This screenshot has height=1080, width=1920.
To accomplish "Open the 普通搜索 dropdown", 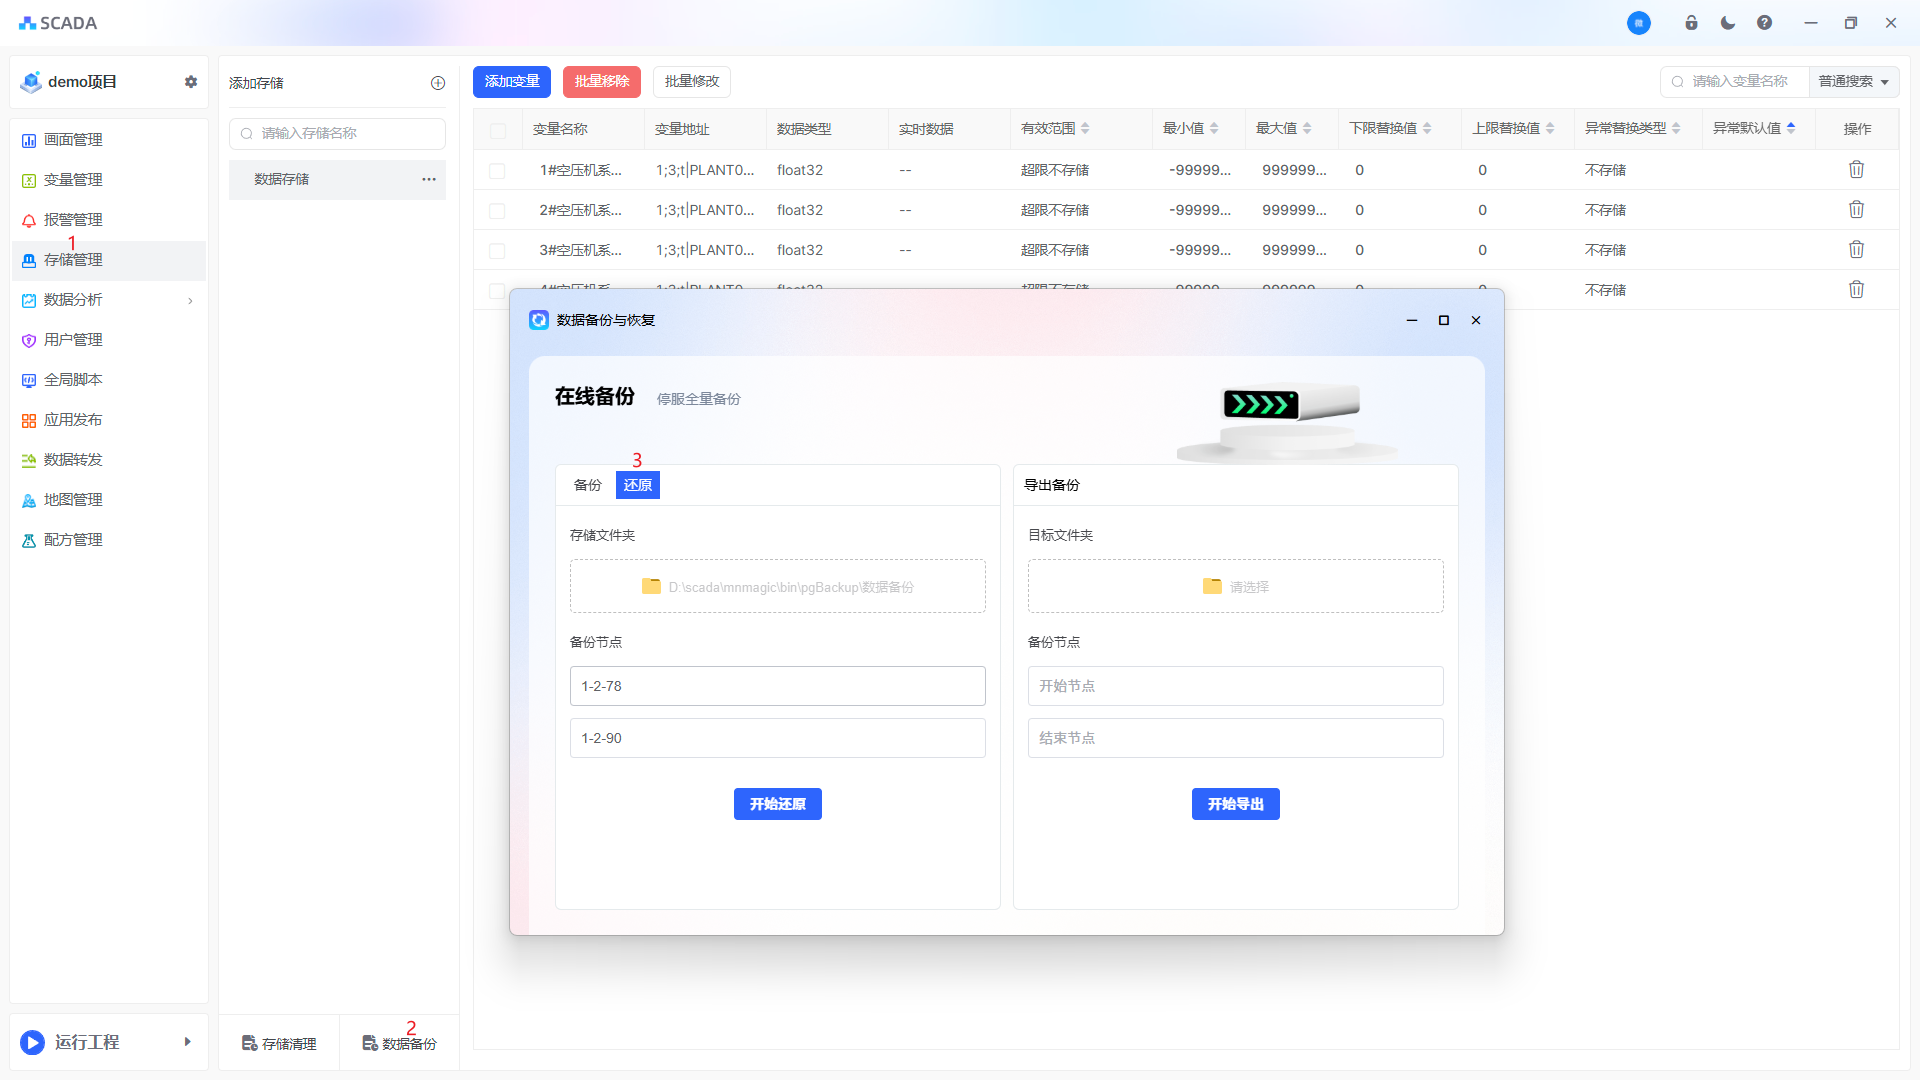I will (1853, 82).
